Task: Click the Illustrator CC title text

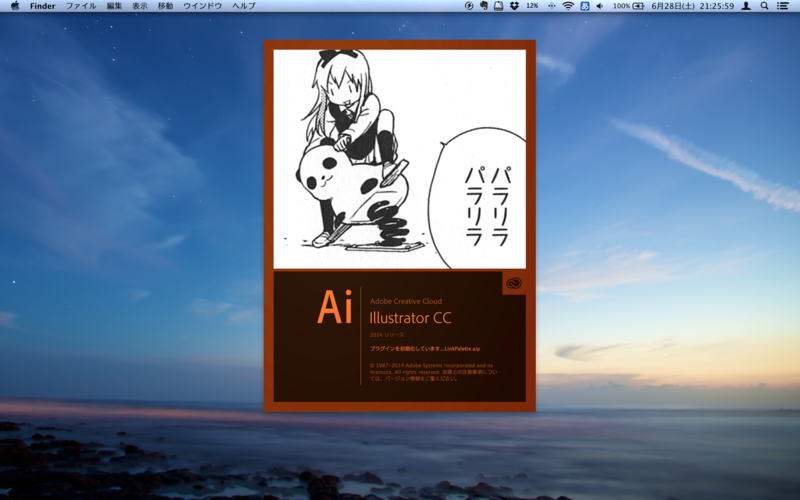Action: (410, 318)
